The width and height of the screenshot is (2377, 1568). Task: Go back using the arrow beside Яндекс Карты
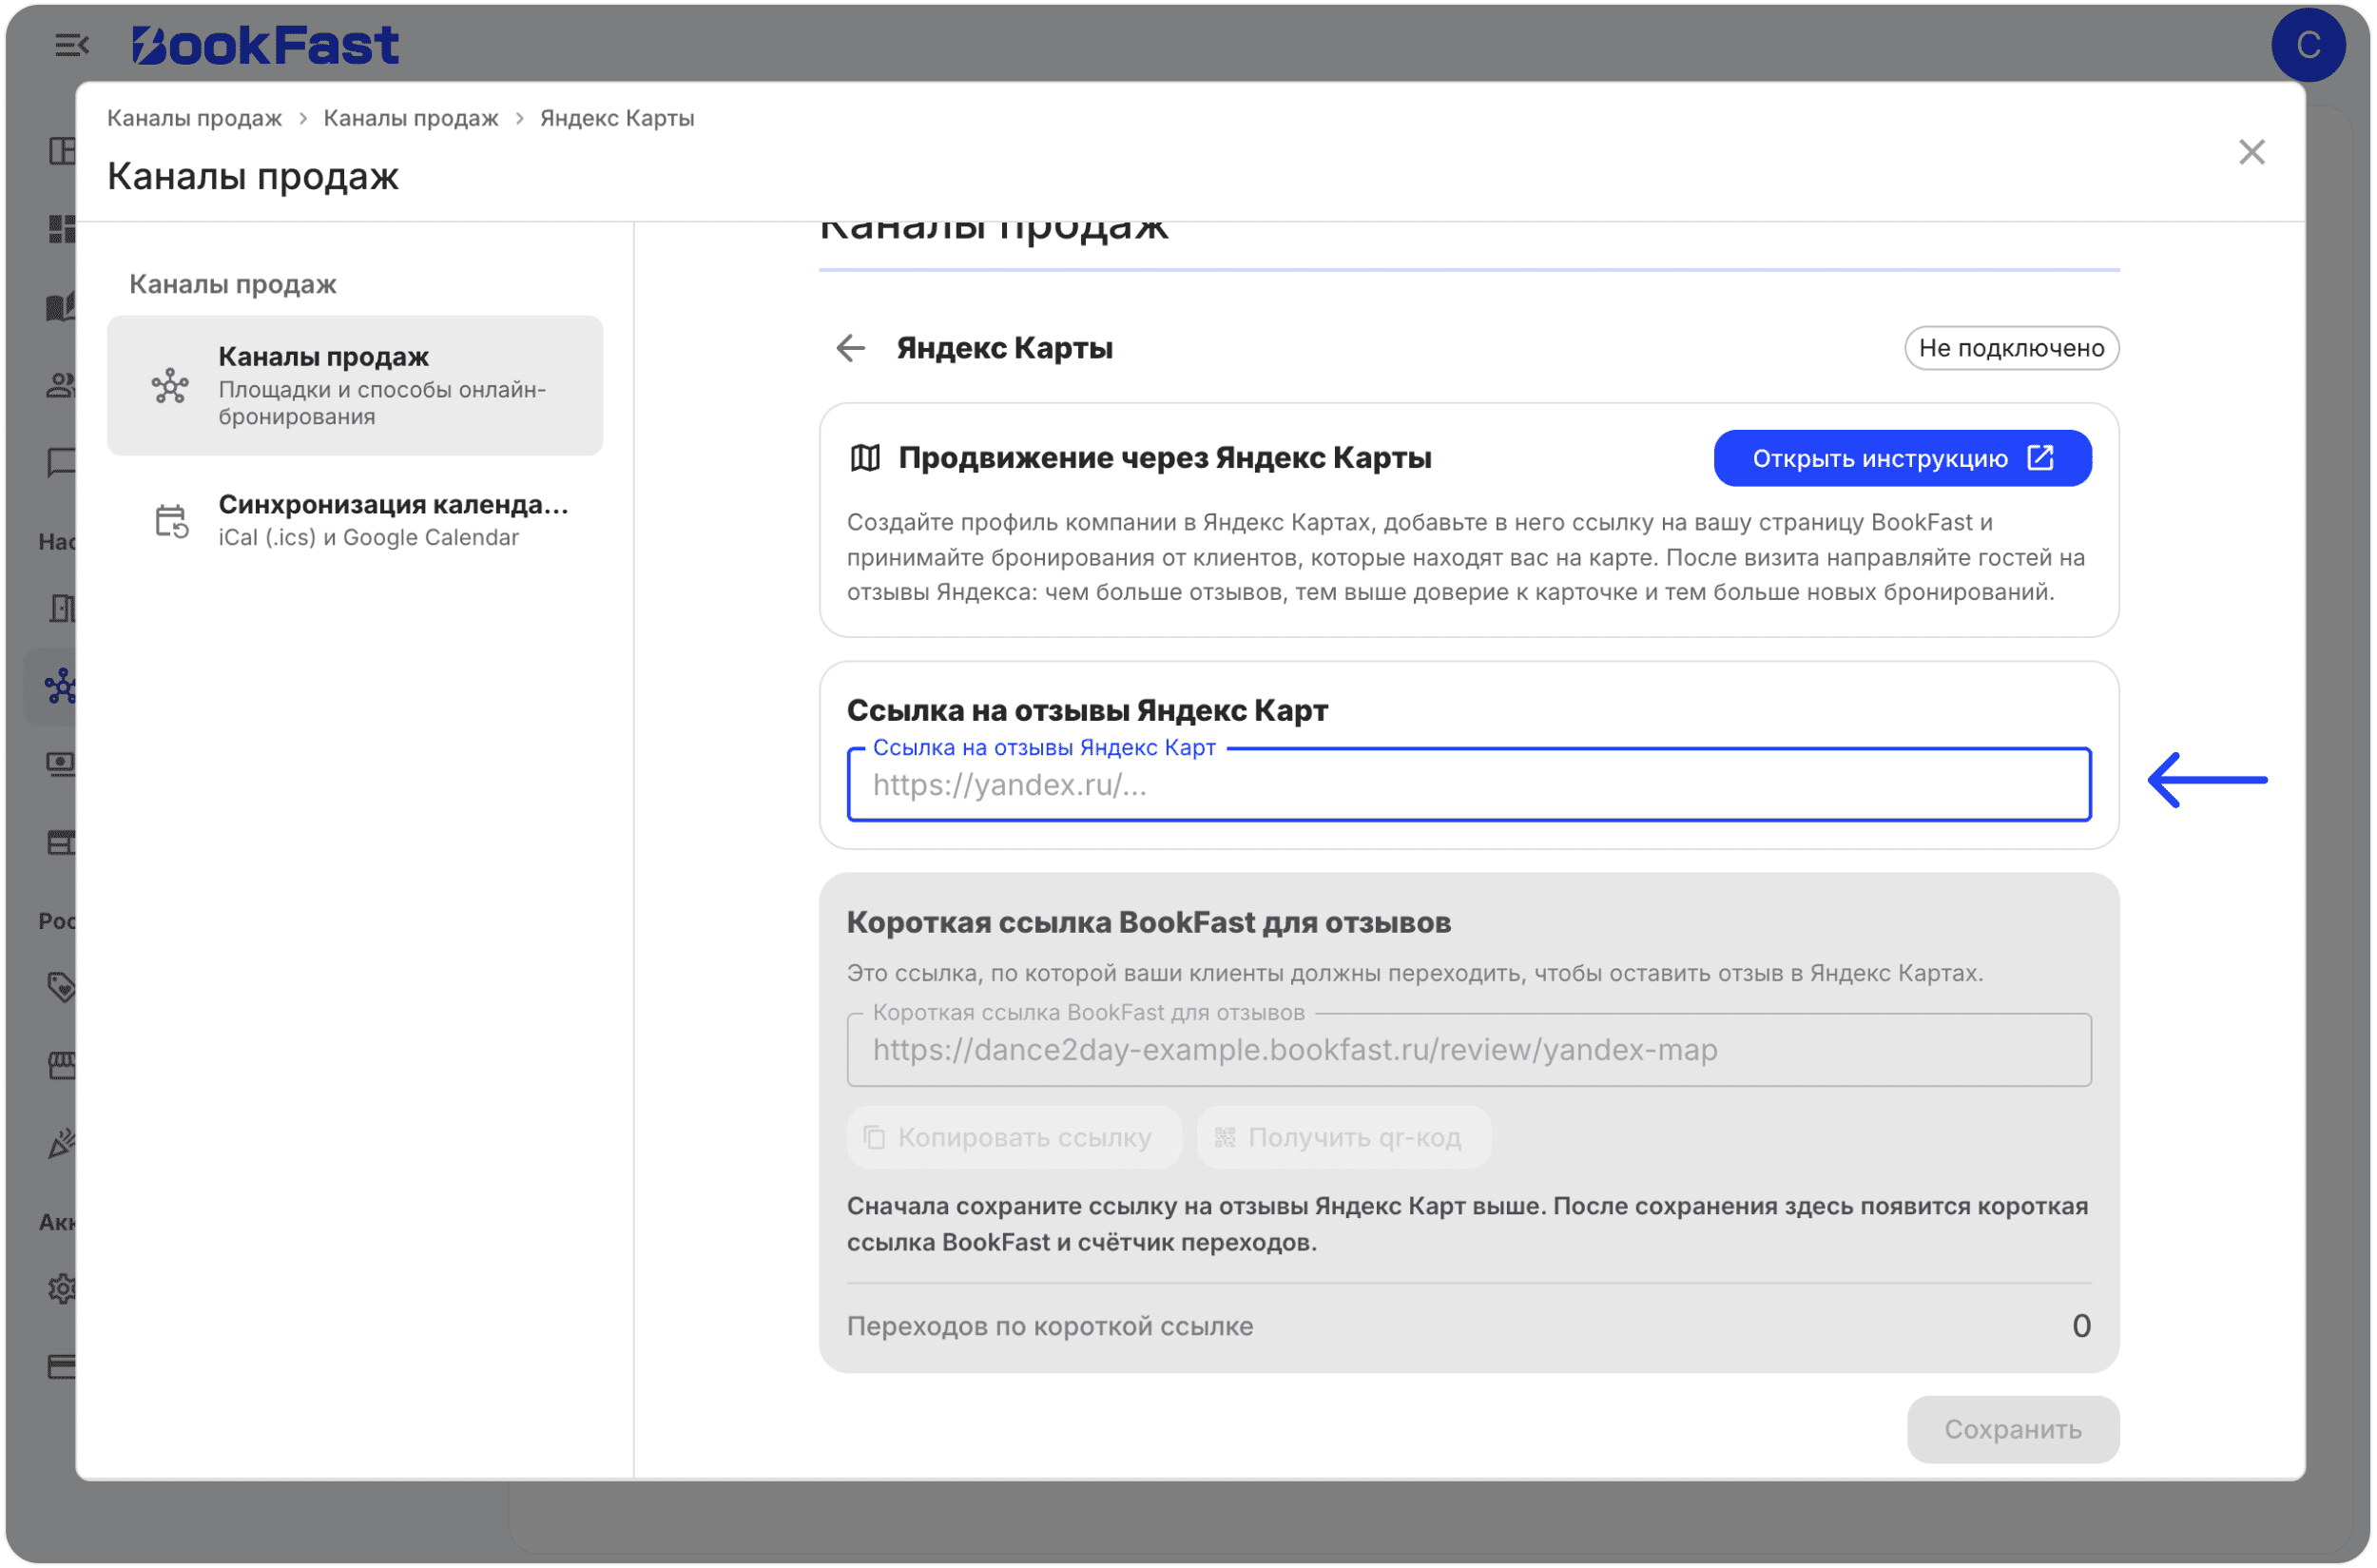(x=851, y=348)
